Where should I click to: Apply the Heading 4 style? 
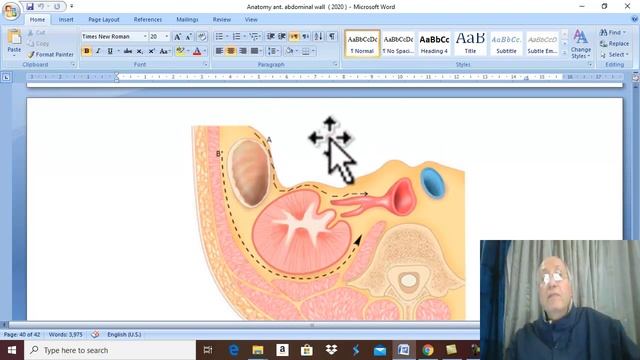point(434,43)
